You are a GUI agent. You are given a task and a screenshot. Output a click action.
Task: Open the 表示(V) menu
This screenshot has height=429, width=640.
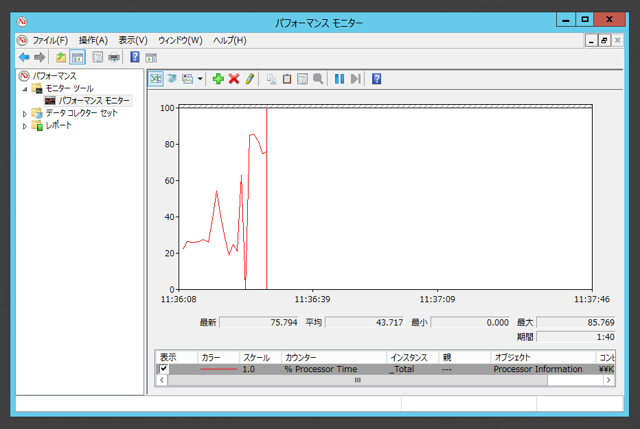pos(133,40)
